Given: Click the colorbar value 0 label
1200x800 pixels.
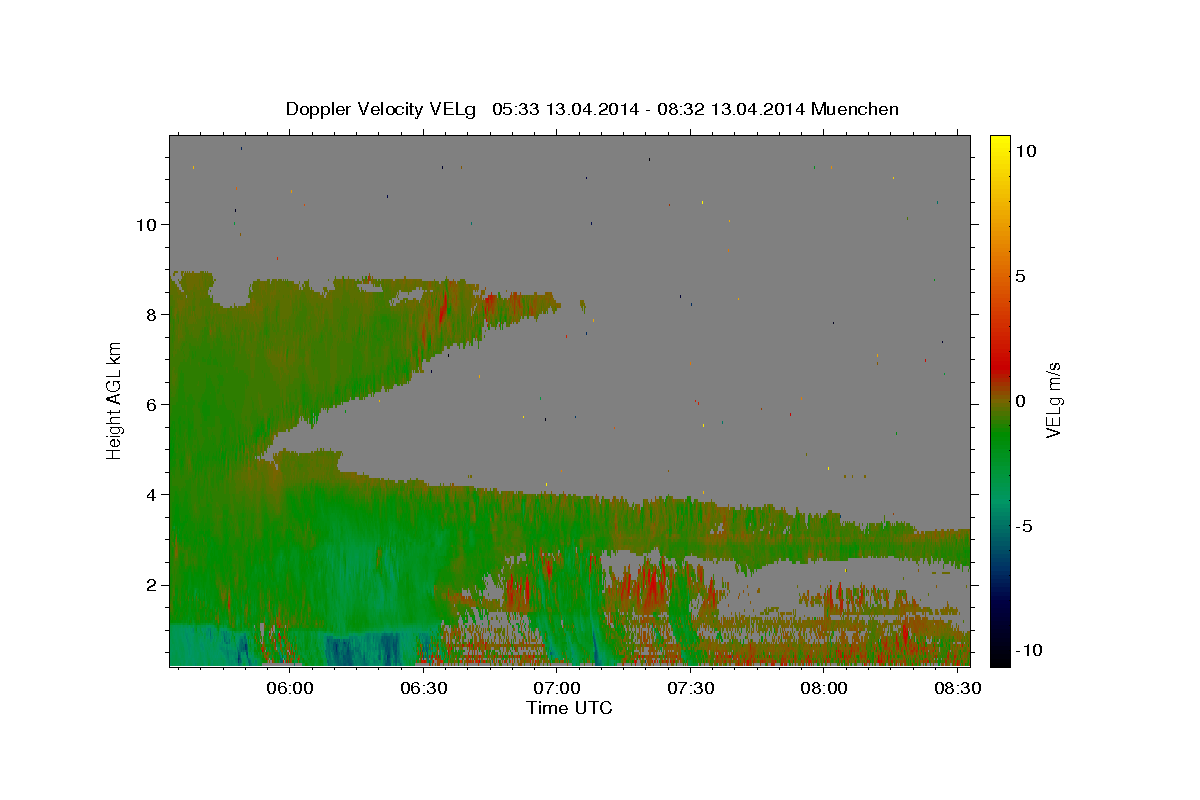Looking at the screenshot, I should tap(1020, 401).
